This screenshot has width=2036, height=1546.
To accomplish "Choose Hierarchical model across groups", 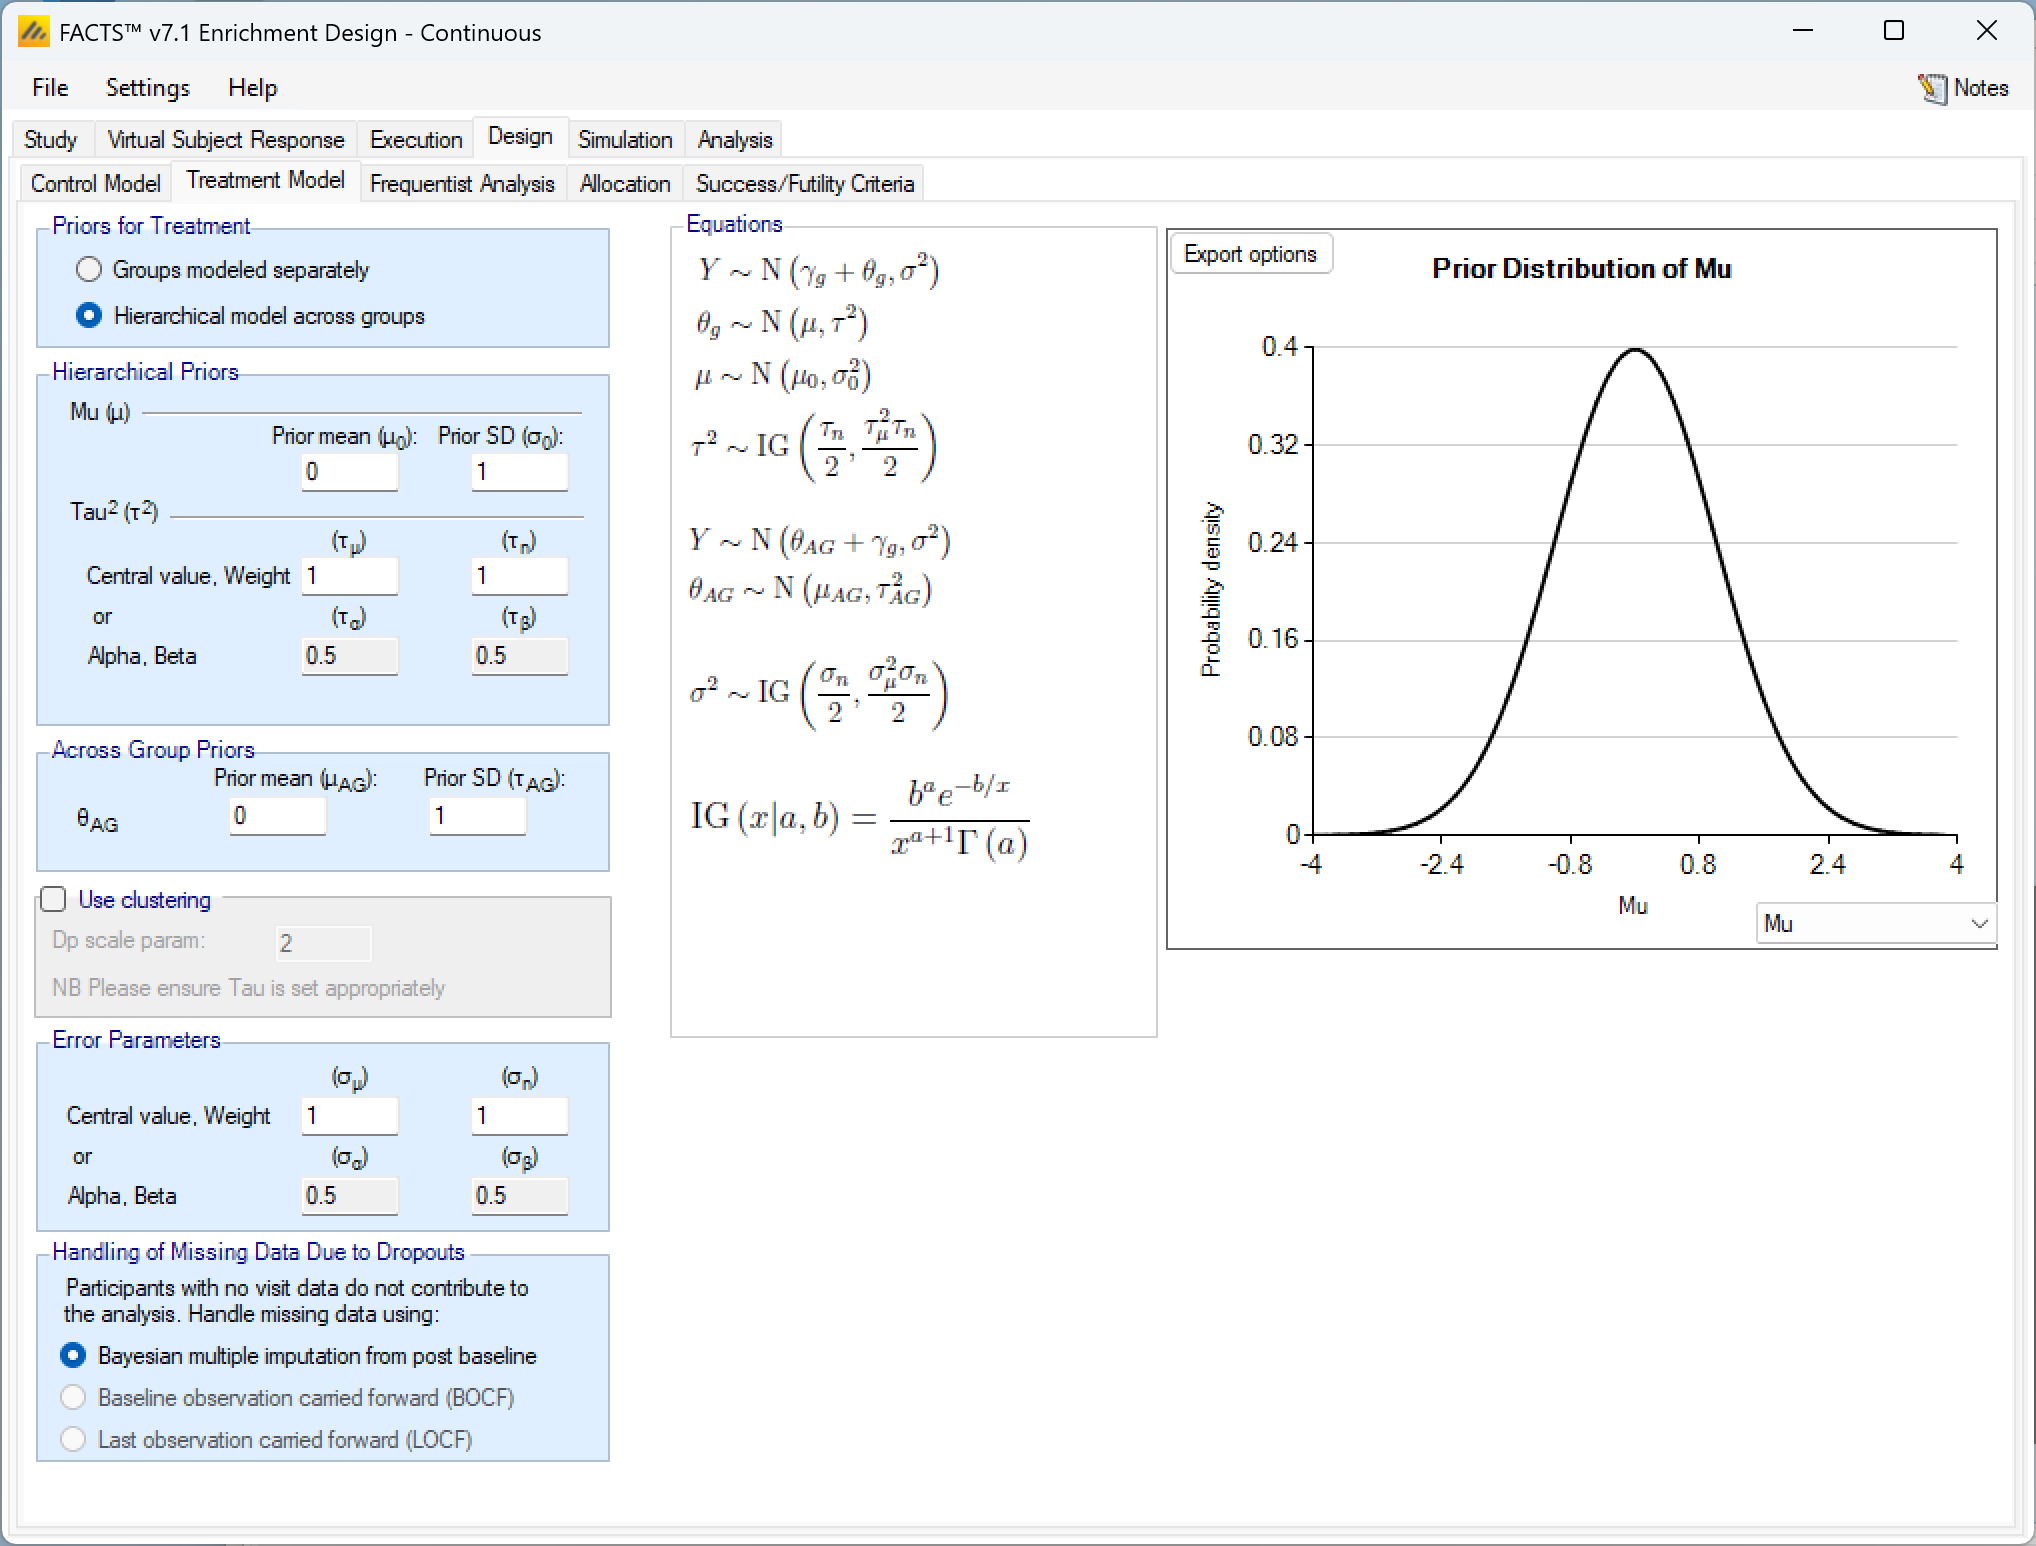I will [89, 315].
